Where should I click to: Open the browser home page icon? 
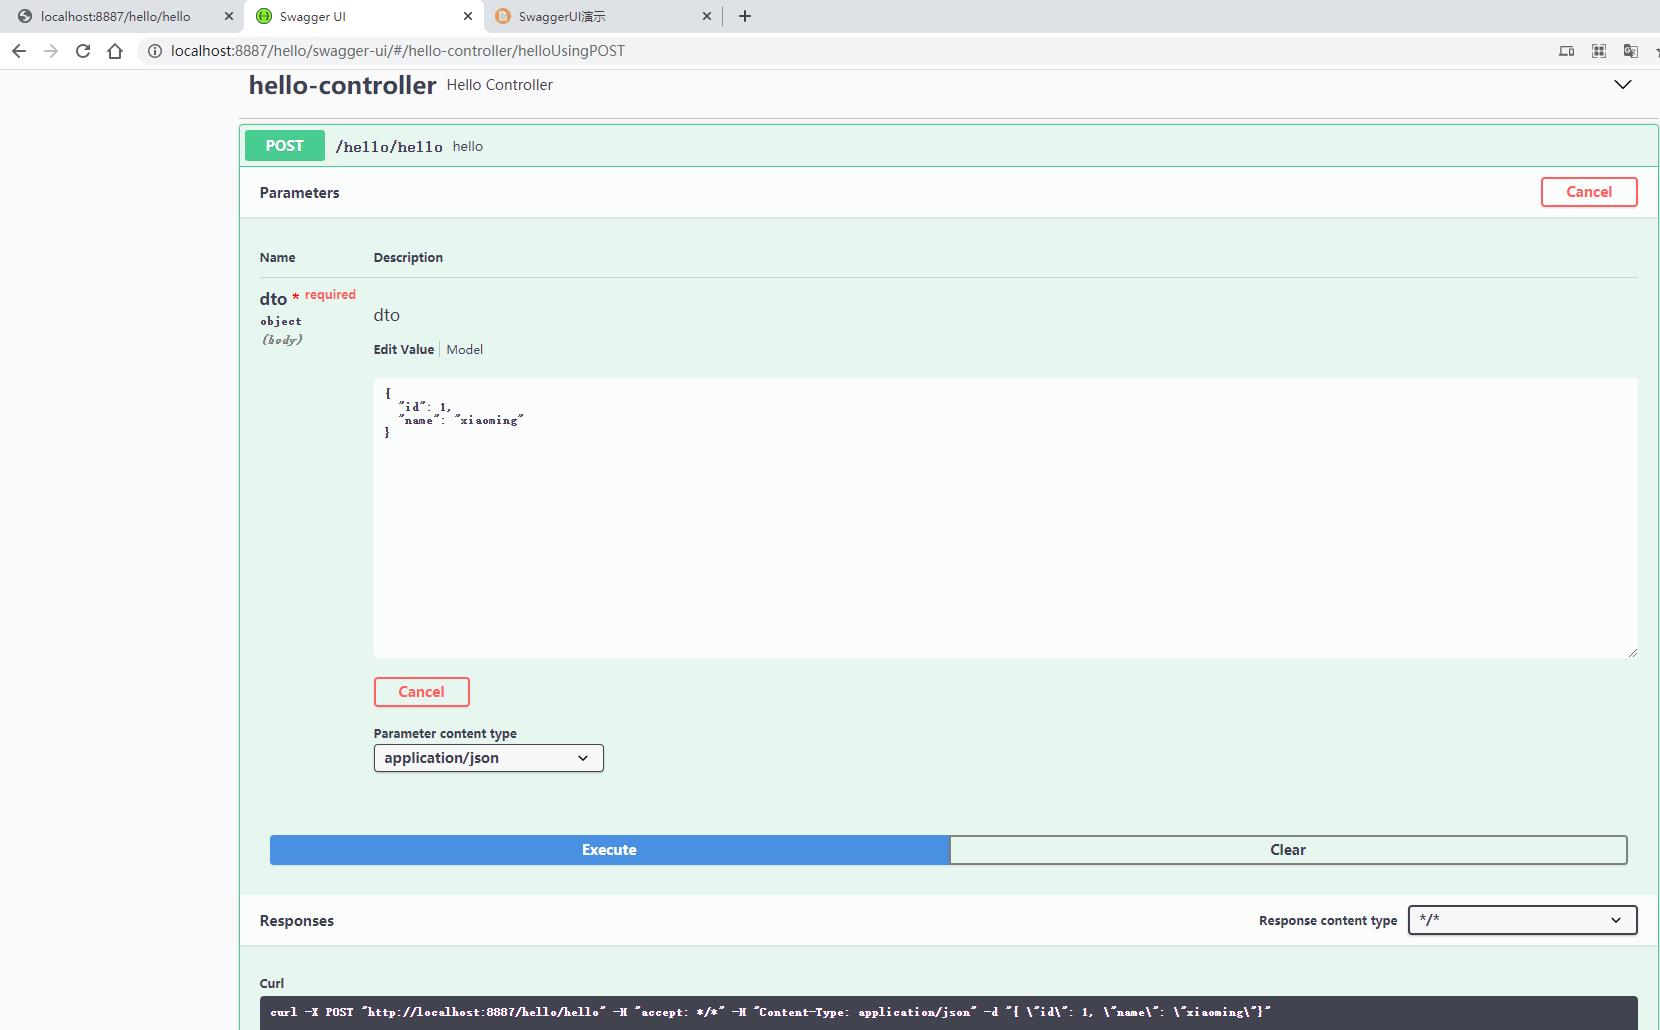coord(115,51)
